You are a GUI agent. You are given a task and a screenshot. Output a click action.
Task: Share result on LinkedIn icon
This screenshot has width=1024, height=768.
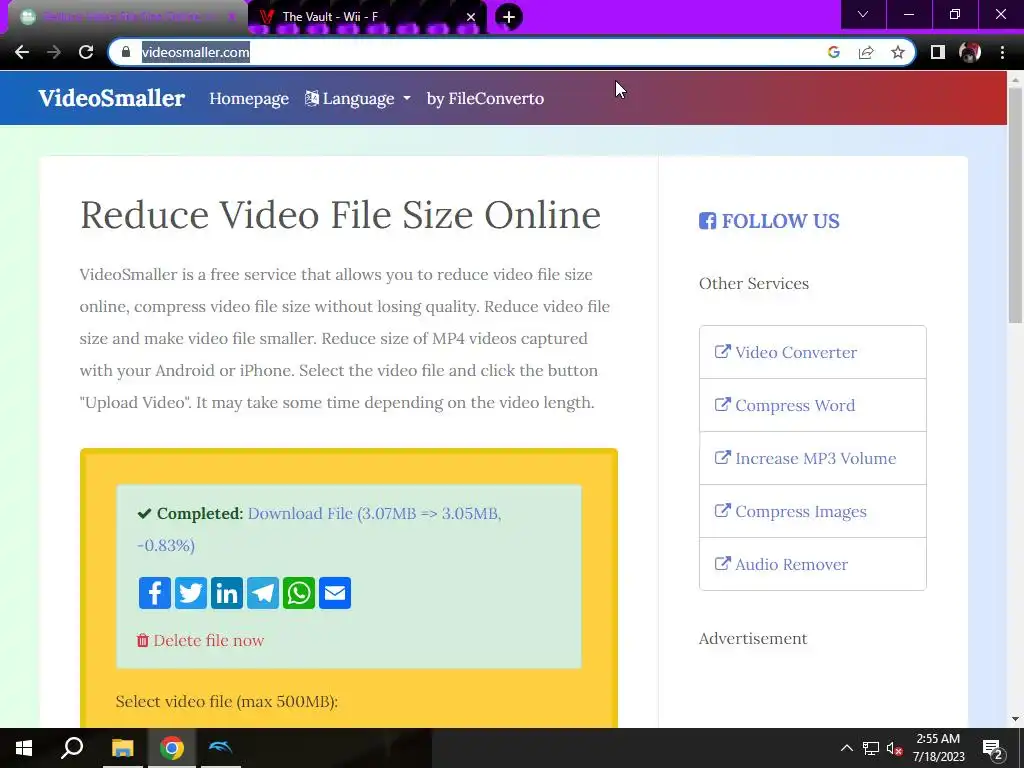[227, 593]
